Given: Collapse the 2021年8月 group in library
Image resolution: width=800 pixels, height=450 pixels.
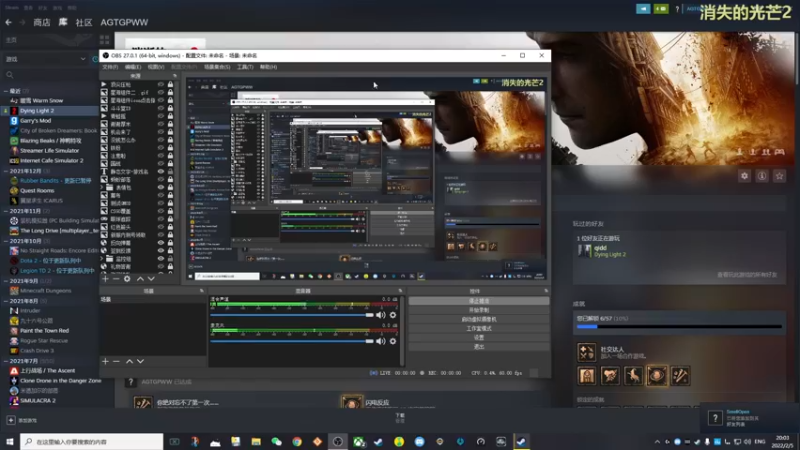Looking at the screenshot, I should (x=6, y=301).
